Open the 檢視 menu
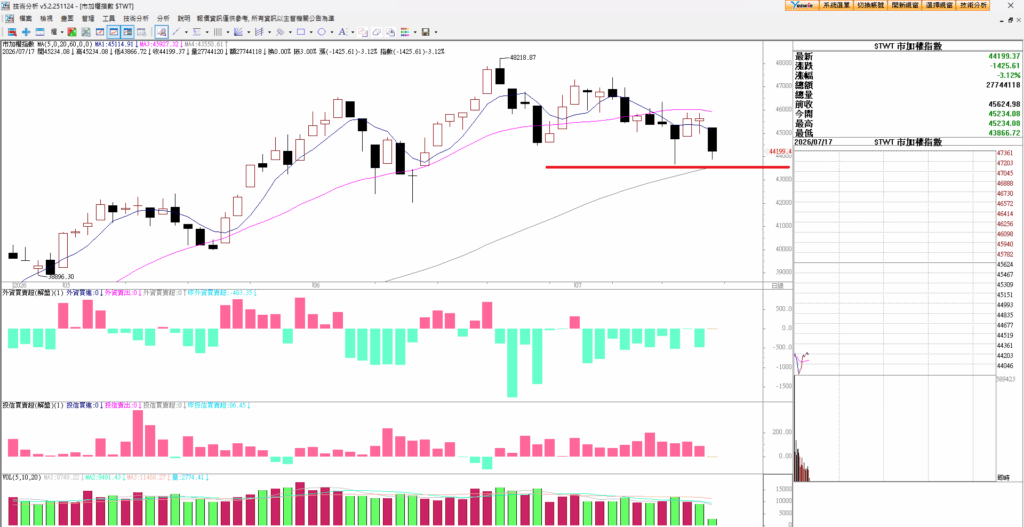The image size is (1024, 527). (46, 18)
